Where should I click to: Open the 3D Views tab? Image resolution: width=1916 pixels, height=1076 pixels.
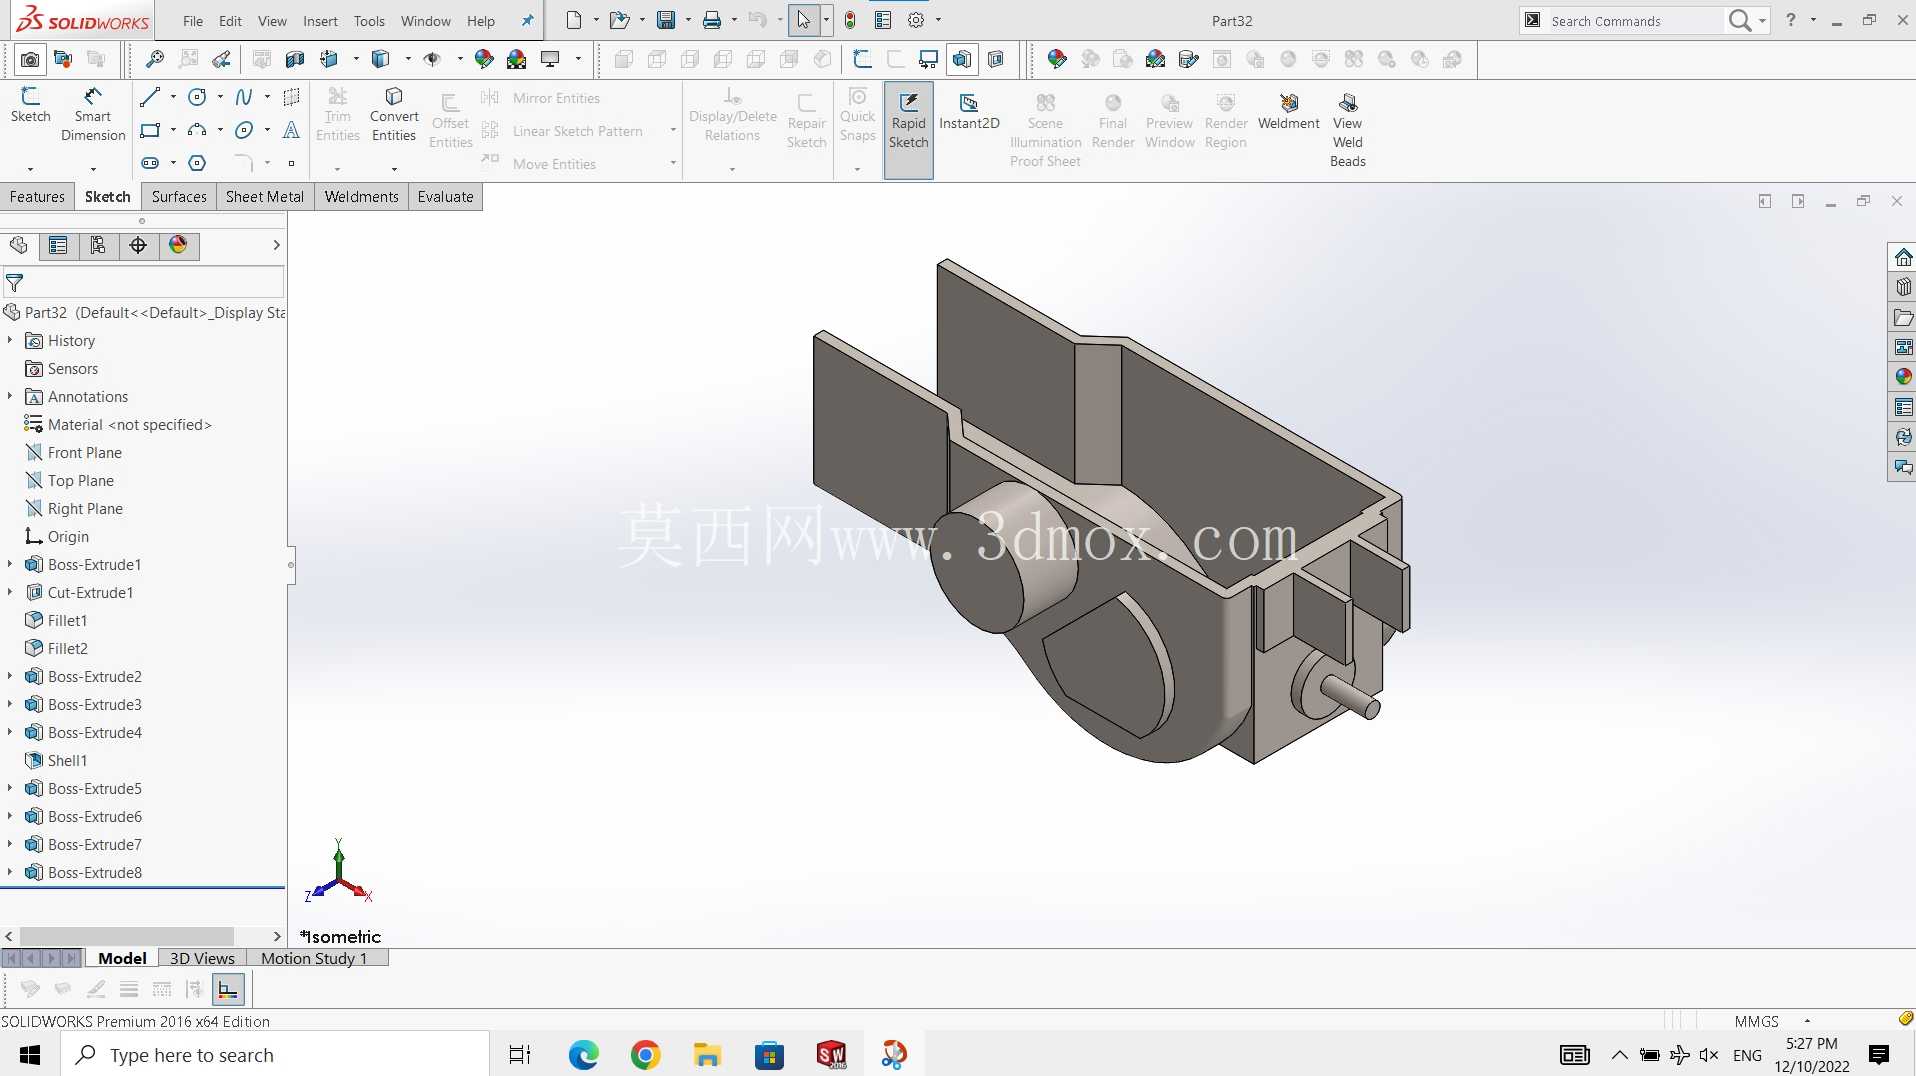(202, 958)
